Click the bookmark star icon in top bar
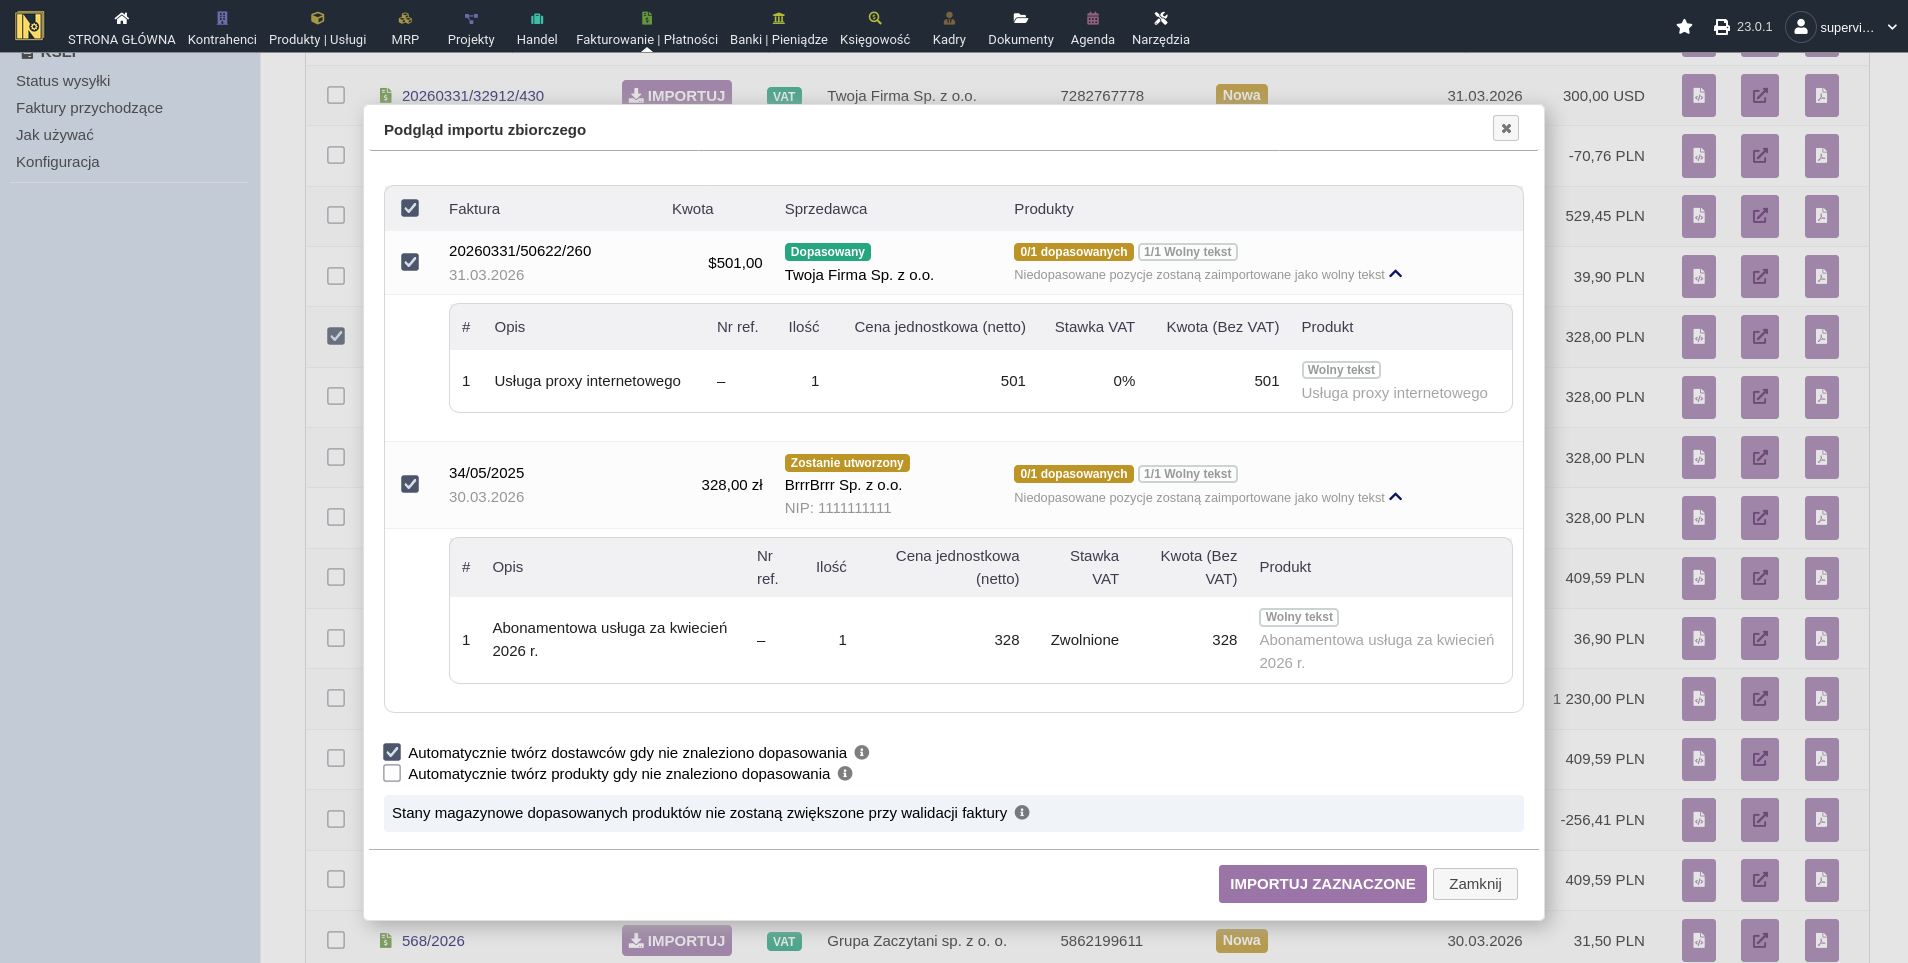The width and height of the screenshot is (1908, 963). click(x=1684, y=27)
